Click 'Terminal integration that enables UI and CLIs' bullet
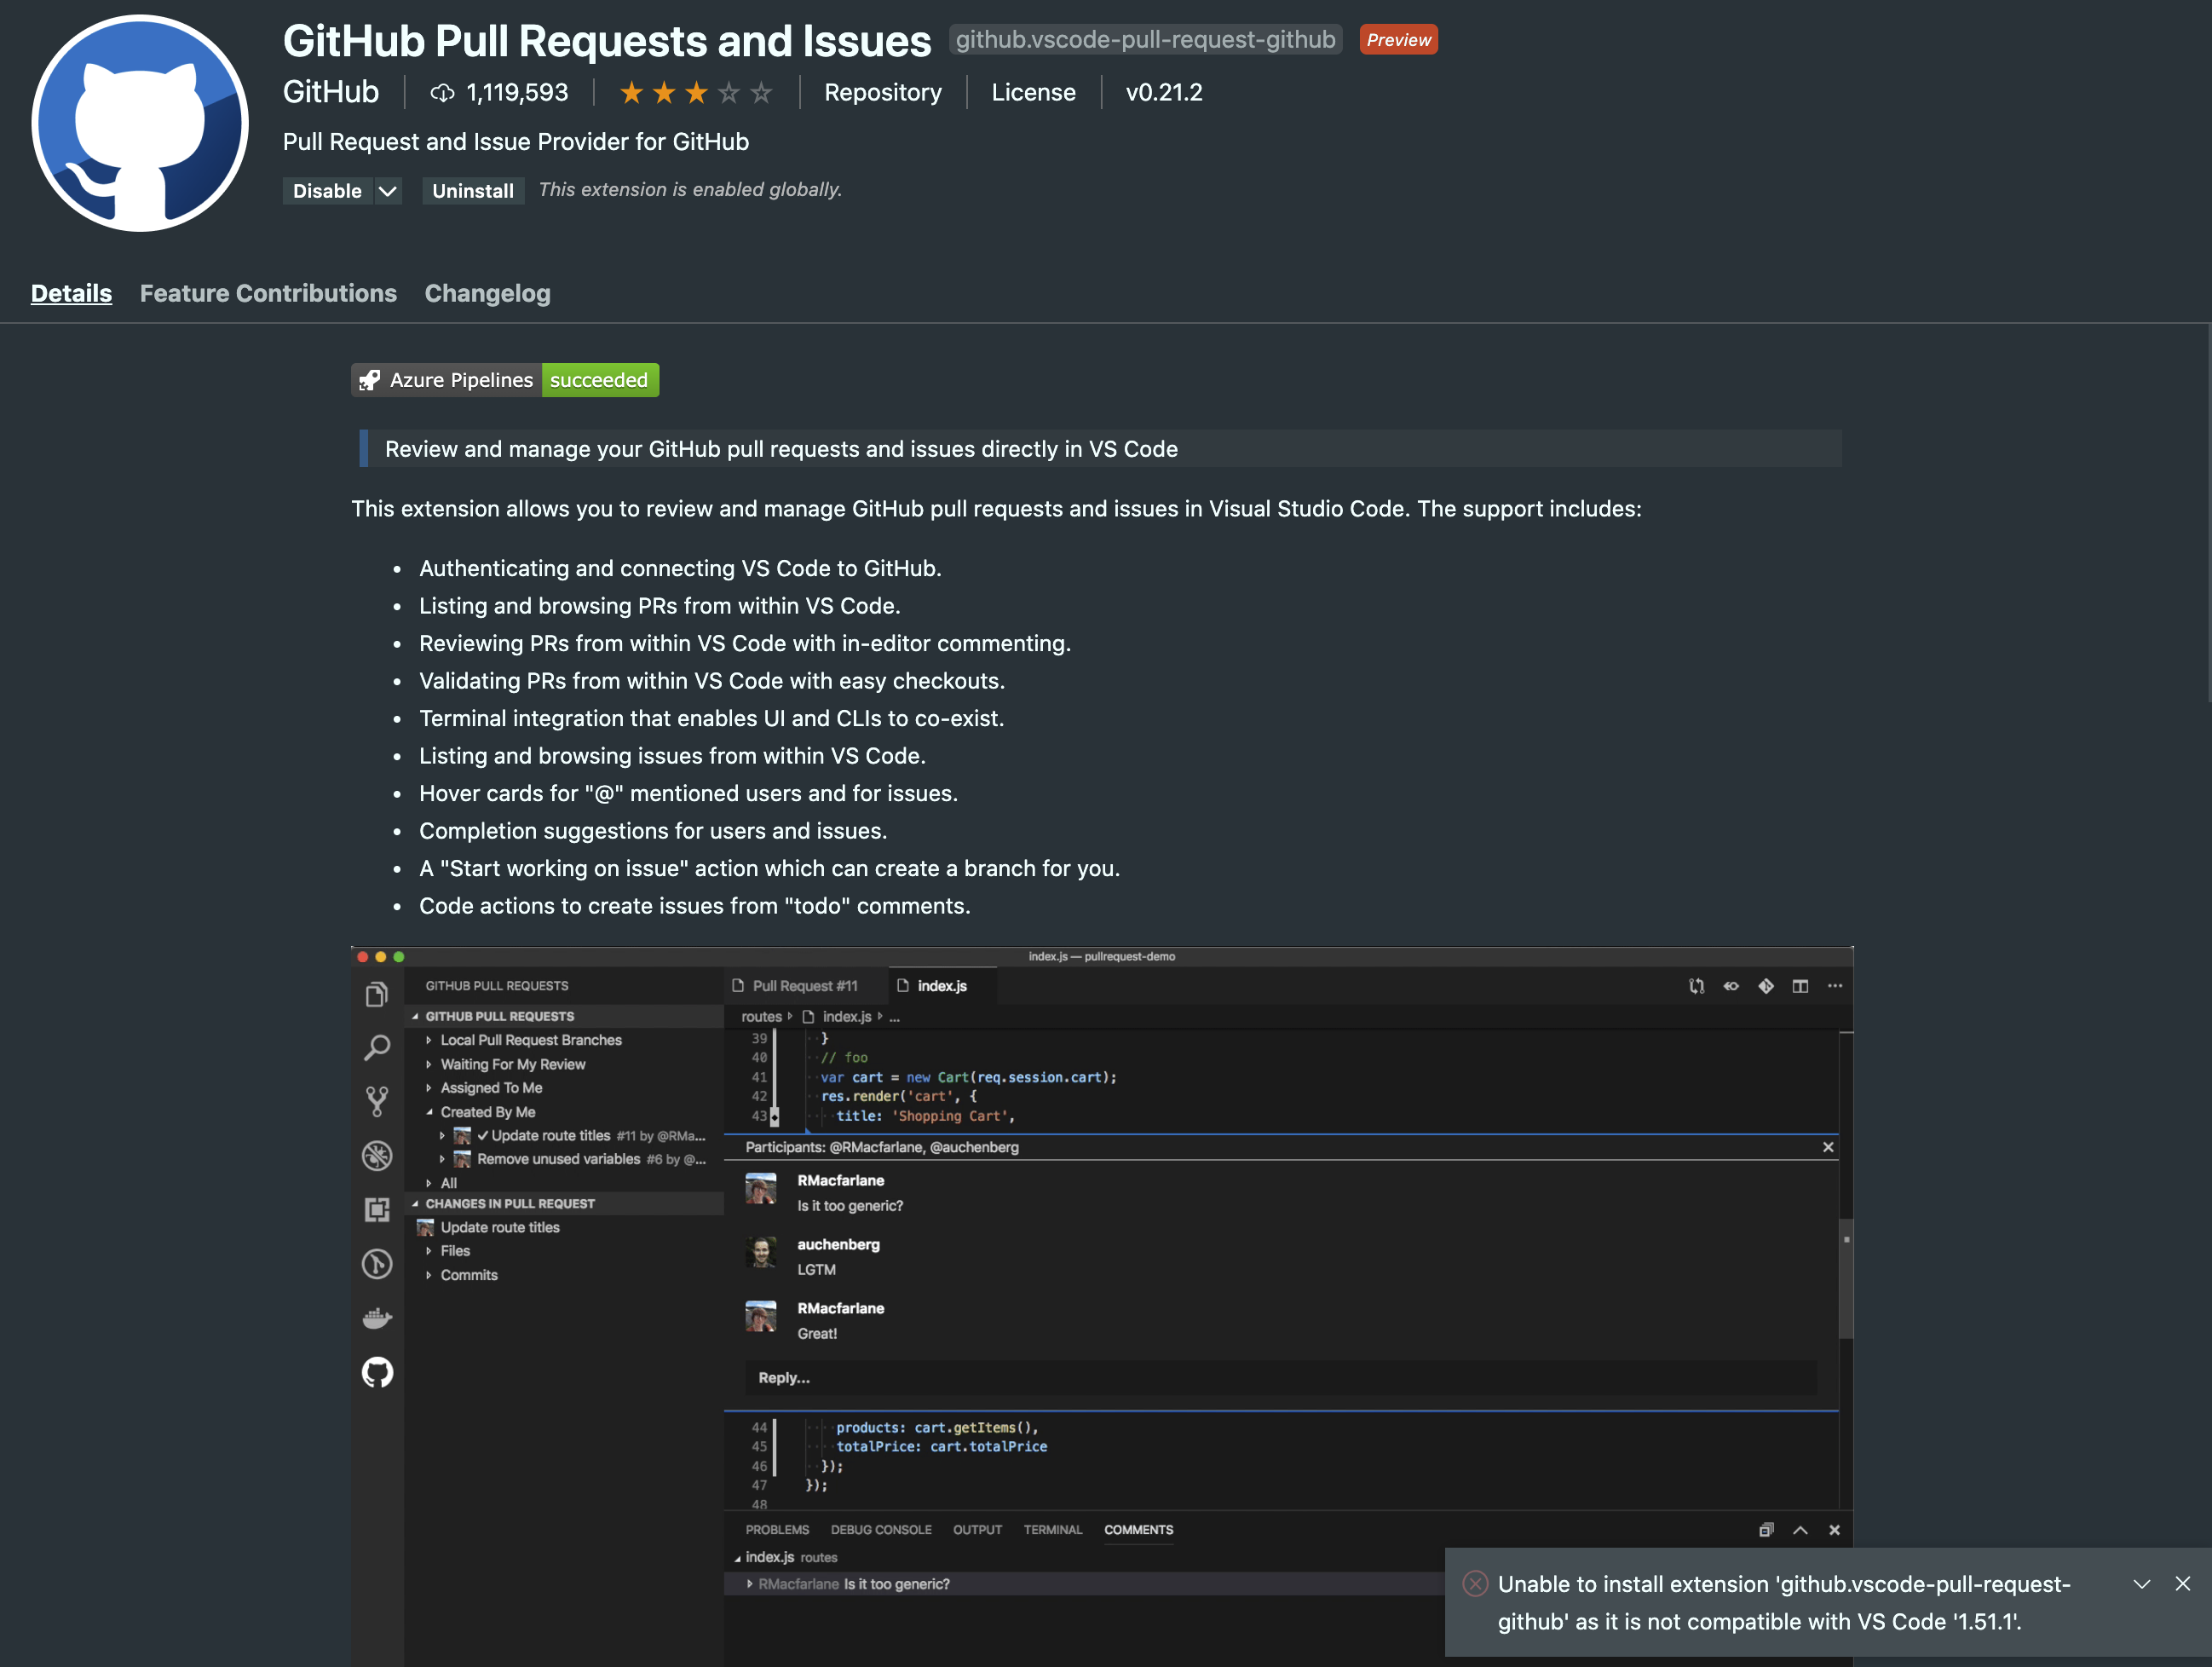Image resolution: width=2212 pixels, height=1667 pixels. [x=712, y=718]
